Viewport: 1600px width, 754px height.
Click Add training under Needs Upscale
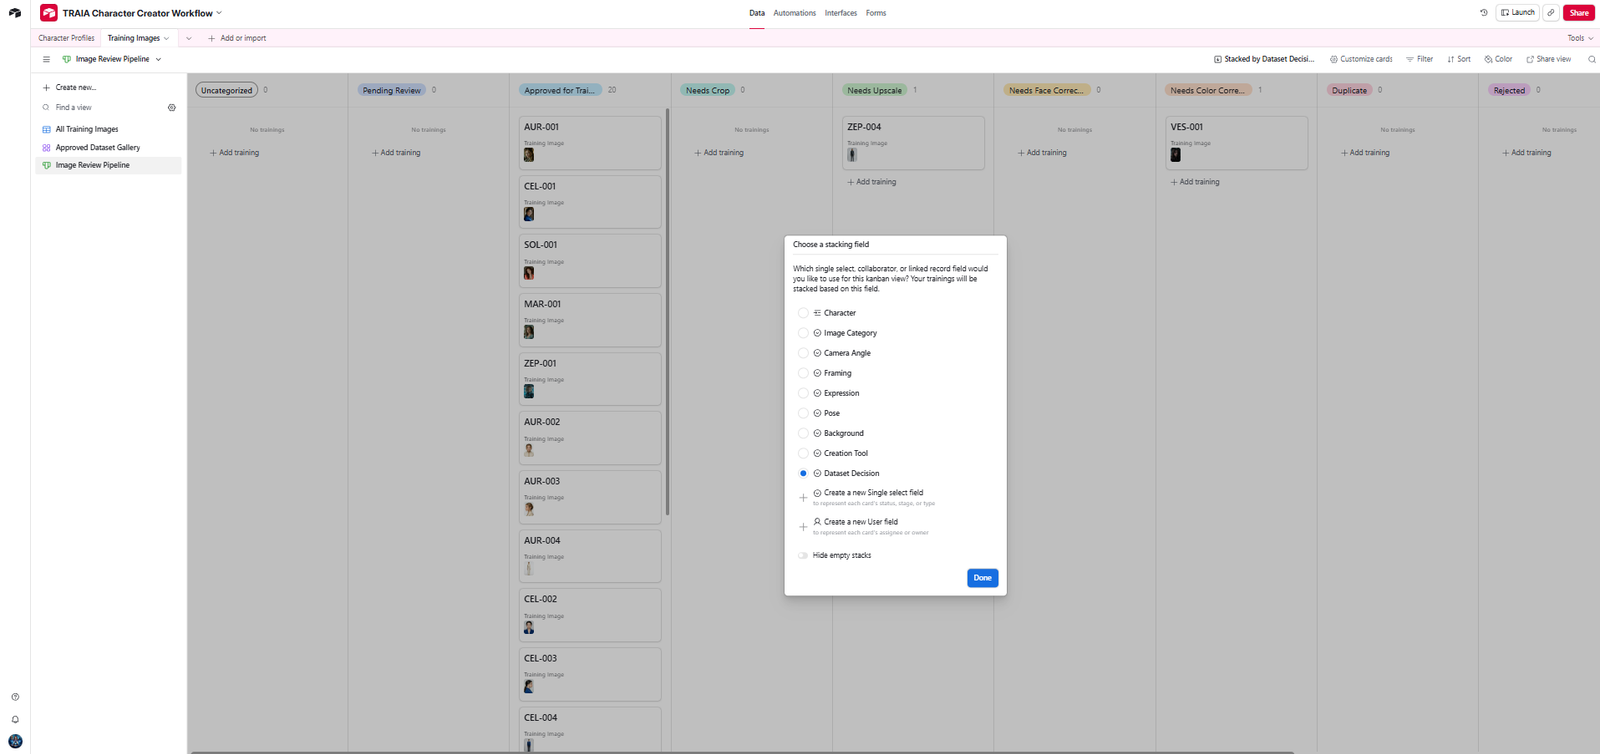[872, 182]
